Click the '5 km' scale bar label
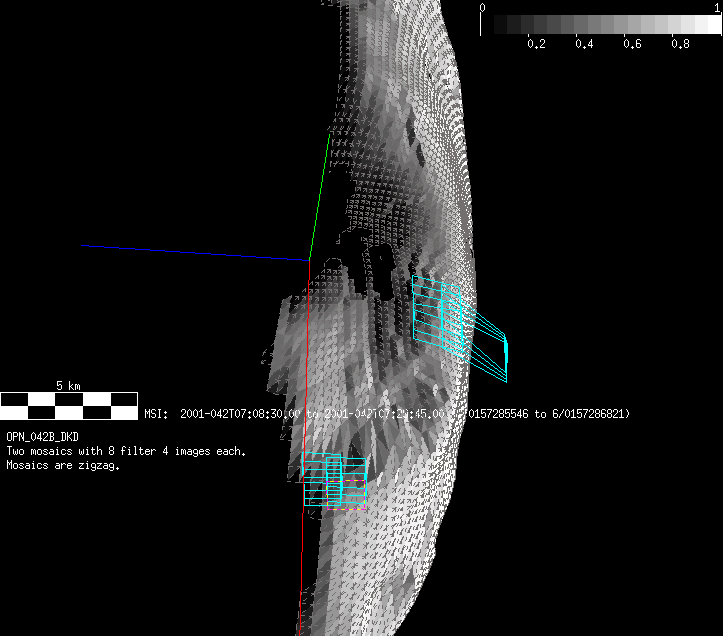Screen dimensions: 723x636 [68, 386]
